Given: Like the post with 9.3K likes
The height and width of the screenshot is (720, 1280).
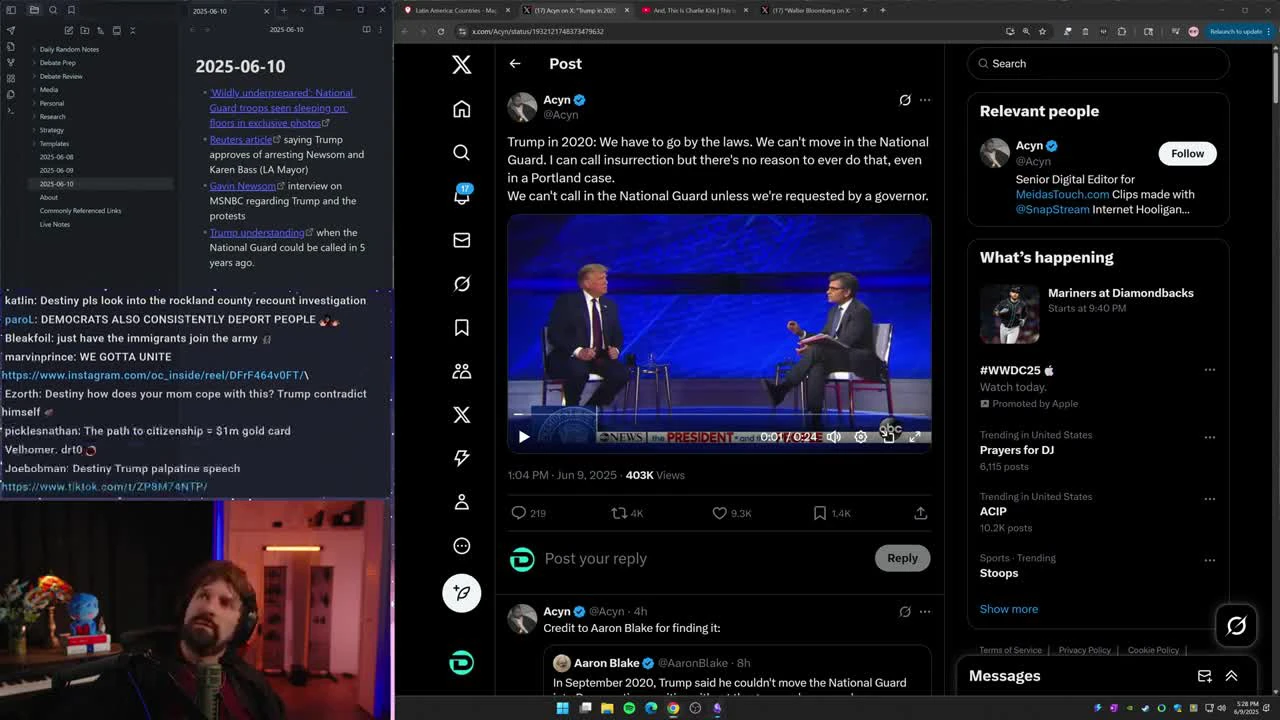Looking at the screenshot, I should point(719,513).
